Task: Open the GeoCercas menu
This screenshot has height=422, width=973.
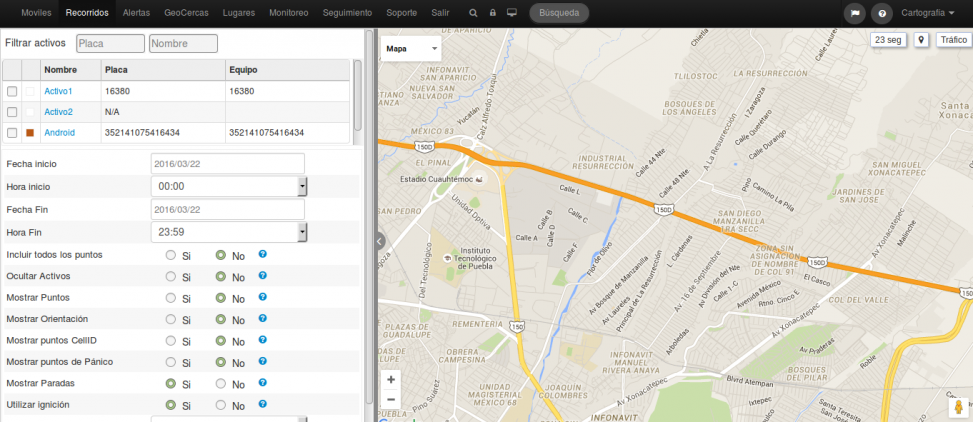Action: [187, 12]
